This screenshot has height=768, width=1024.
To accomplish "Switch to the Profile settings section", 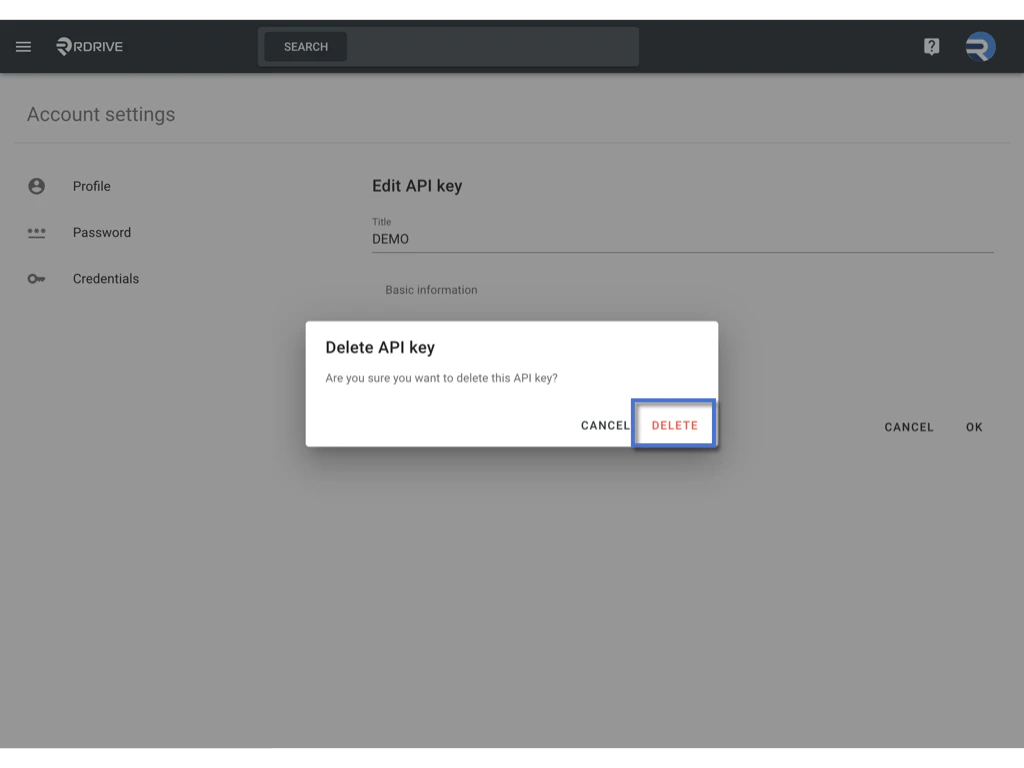I will pyautogui.click(x=91, y=186).
